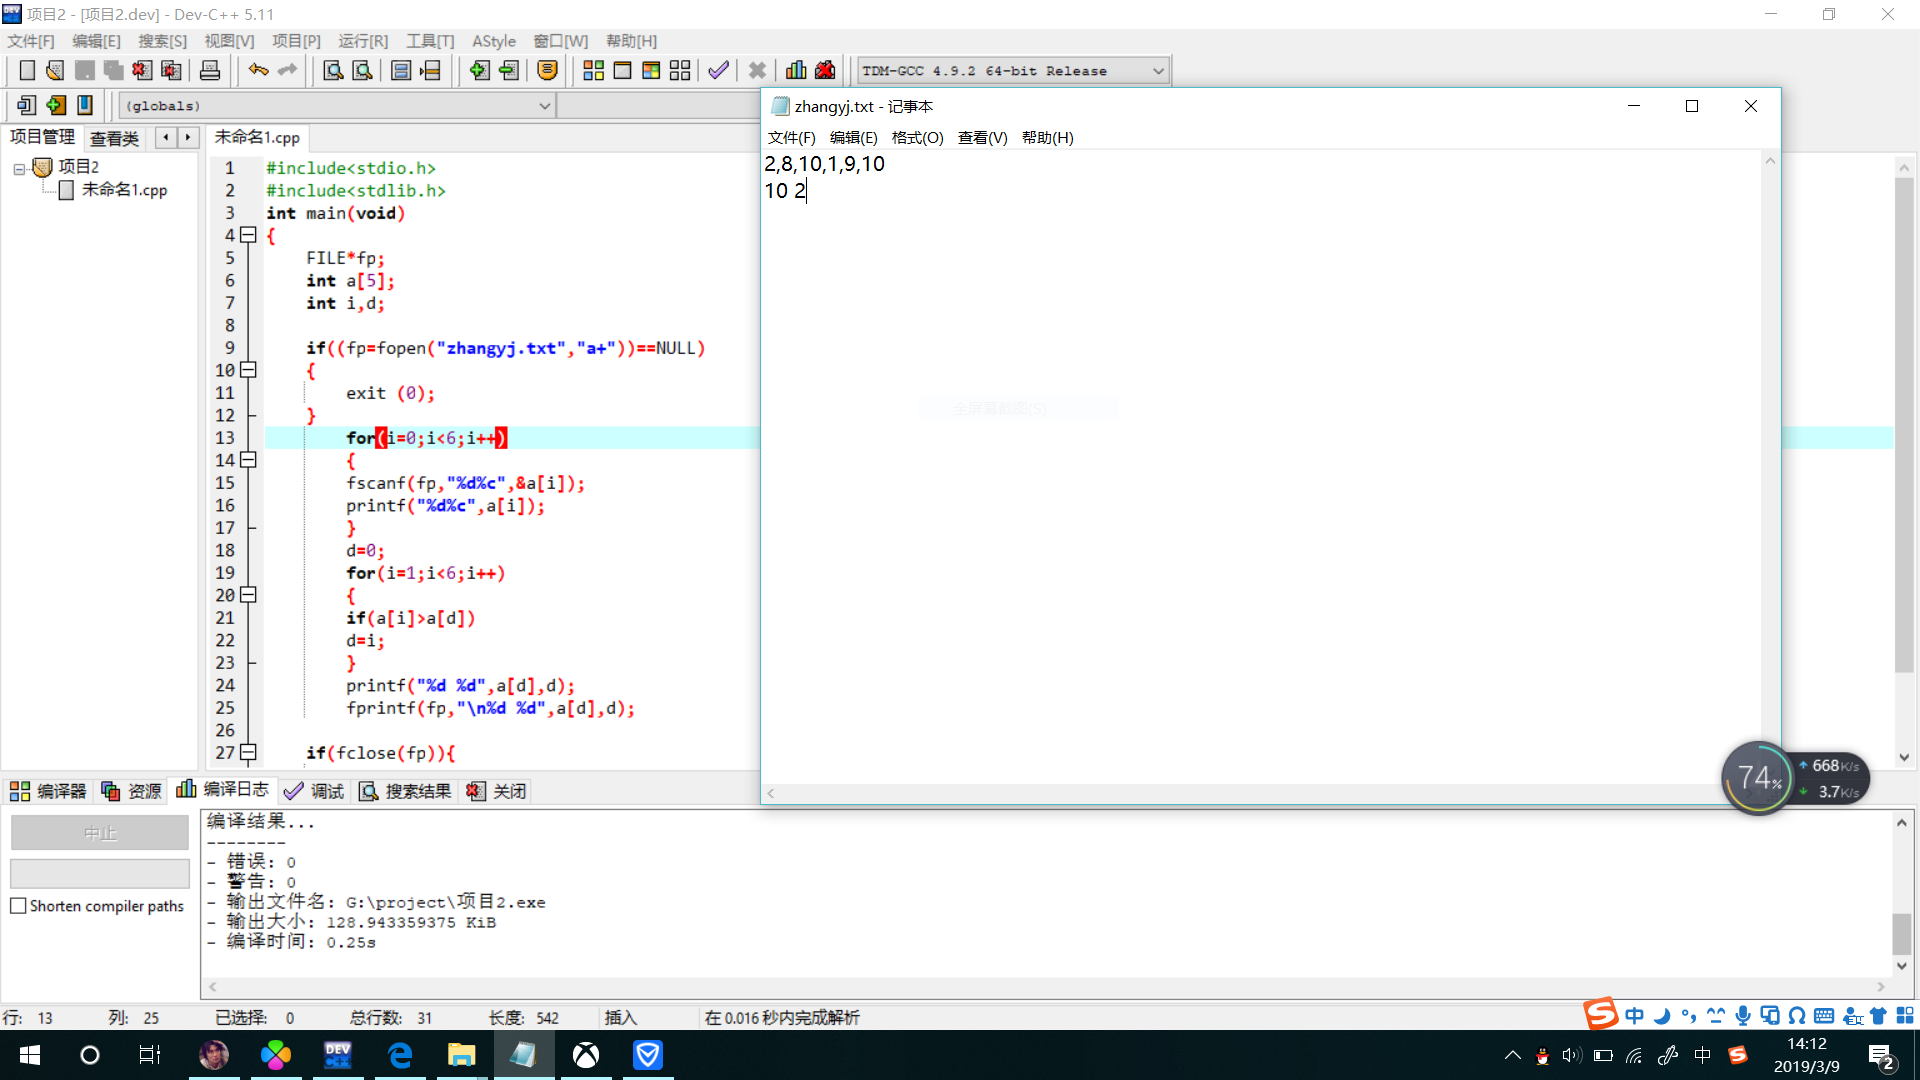Image resolution: width=1920 pixels, height=1080 pixels.
Task: Collapse code fold at line 20
Action: coord(248,595)
